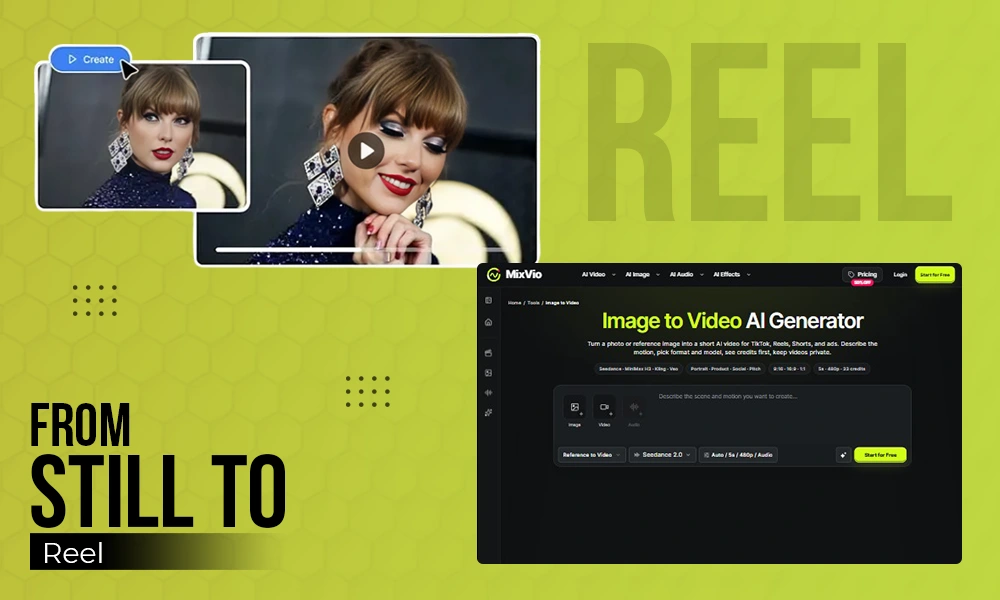Screen dimensions: 1000x600
Task: Open the Pricing page
Action: (x=862, y=274)
